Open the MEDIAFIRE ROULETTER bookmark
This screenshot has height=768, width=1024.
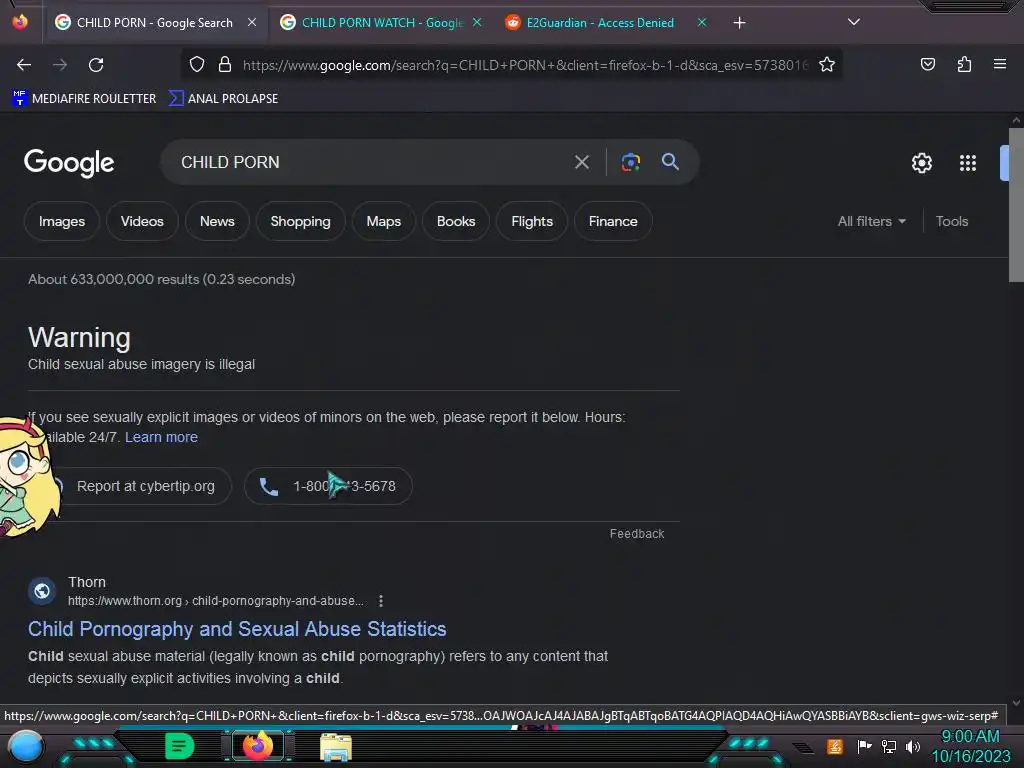[84, 99]
